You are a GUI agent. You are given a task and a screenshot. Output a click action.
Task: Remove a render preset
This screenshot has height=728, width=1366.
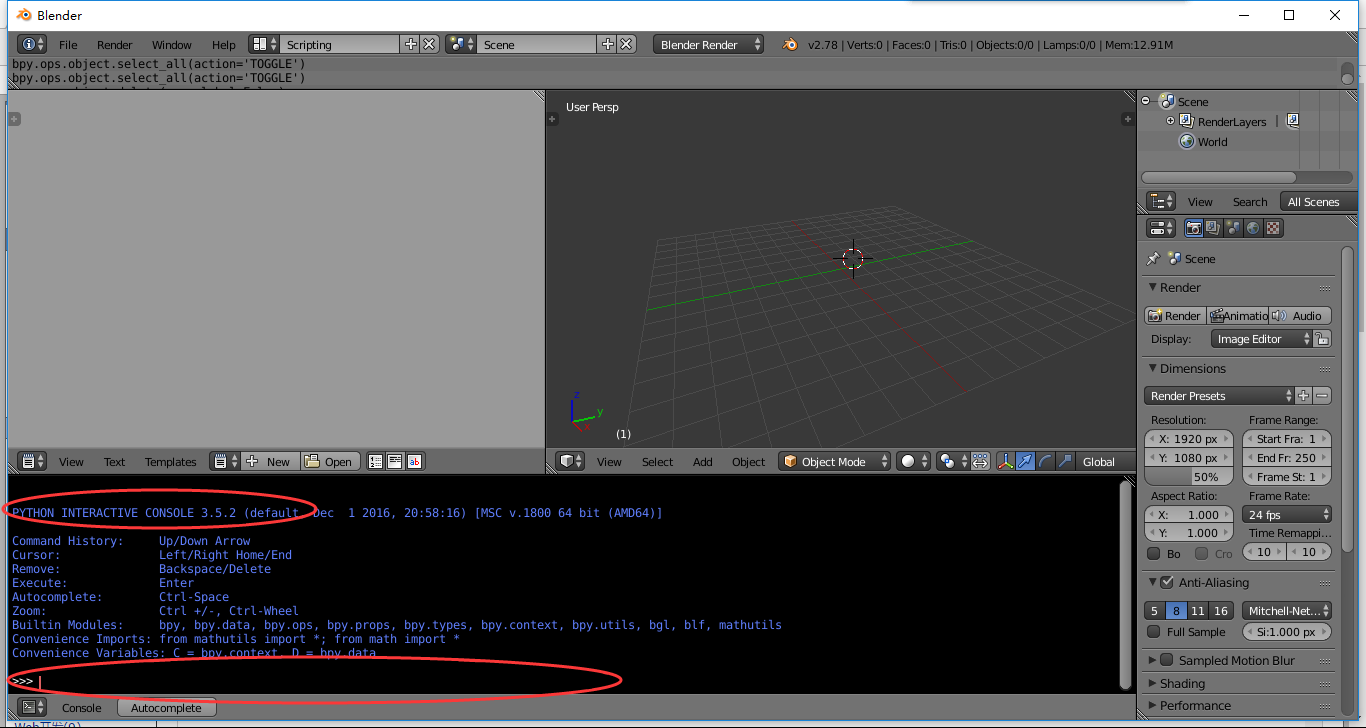click(x=1322, y=395)
